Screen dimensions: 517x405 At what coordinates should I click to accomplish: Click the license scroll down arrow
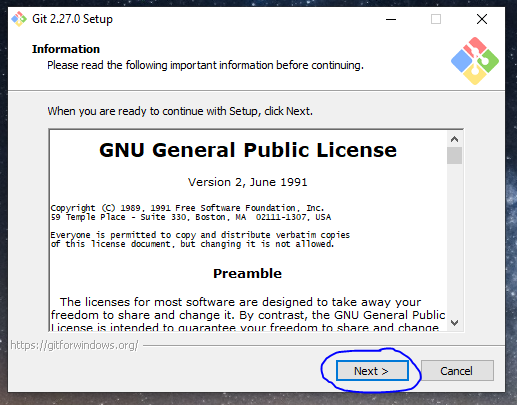[x=454, y=323]
